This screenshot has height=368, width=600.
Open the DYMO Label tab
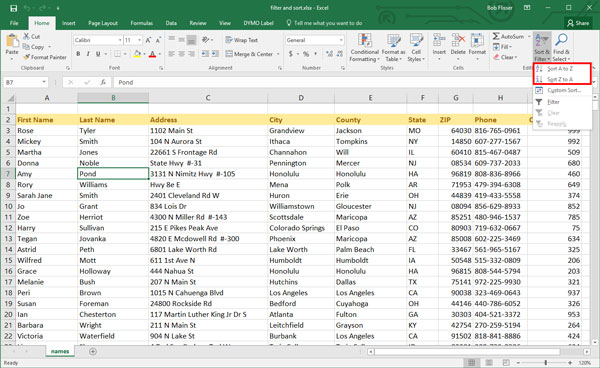coord(258,23)
